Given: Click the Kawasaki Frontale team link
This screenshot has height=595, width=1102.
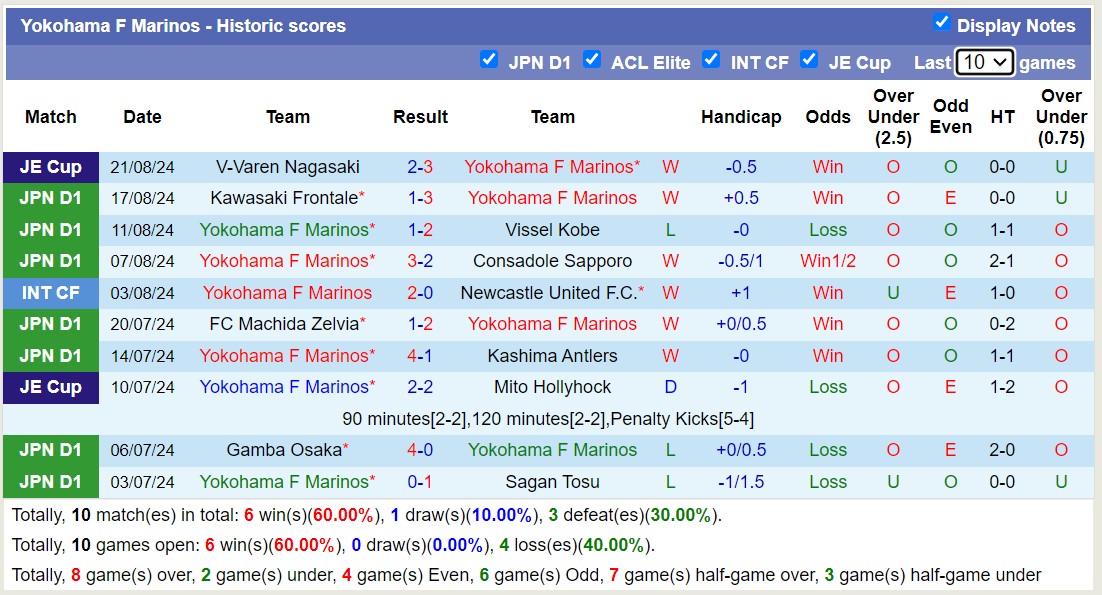Looking at the screenshot, I should [x=288, y=198].
